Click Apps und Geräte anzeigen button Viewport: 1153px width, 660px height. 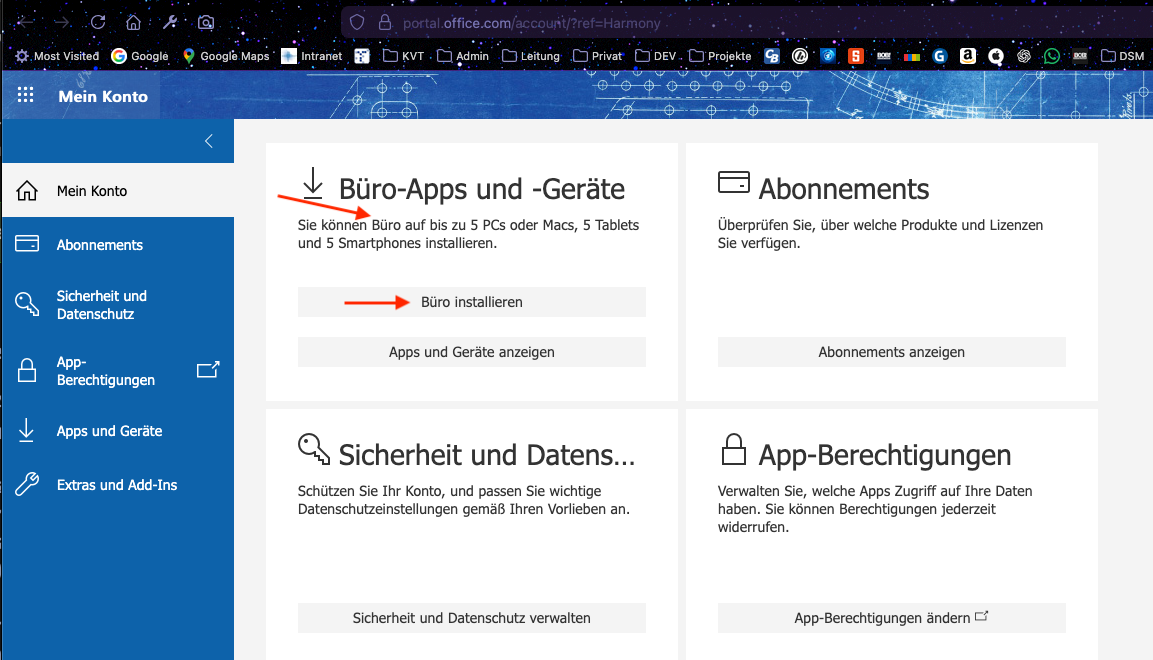[x=472, y=352]
